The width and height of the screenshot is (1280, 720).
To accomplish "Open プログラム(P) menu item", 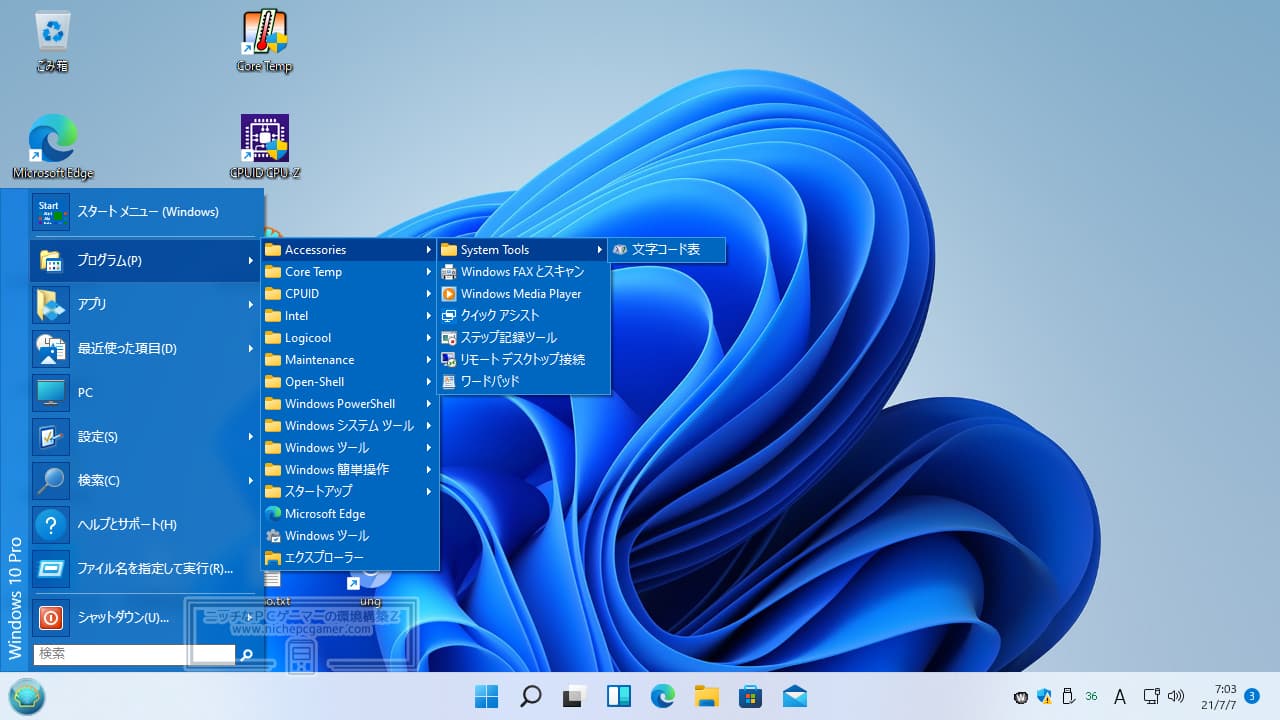I will (x=145, y=260).
